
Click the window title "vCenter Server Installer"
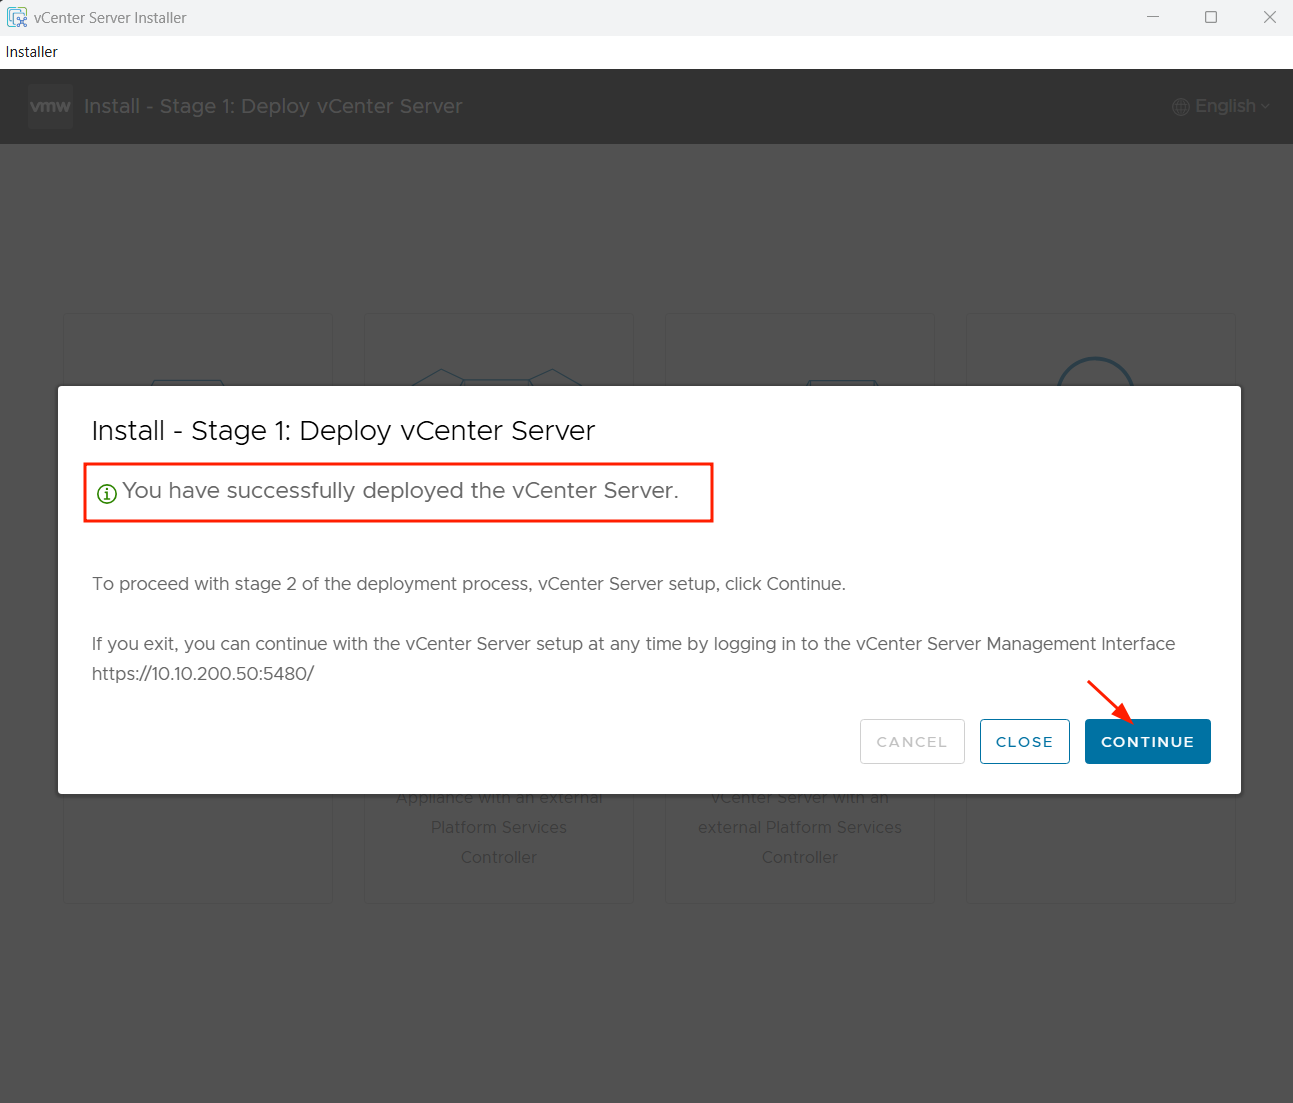[110, 18]
